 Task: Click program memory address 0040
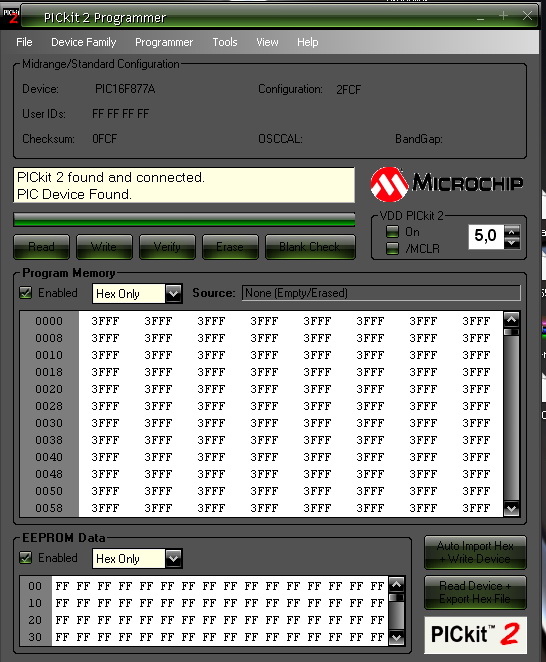49,457
